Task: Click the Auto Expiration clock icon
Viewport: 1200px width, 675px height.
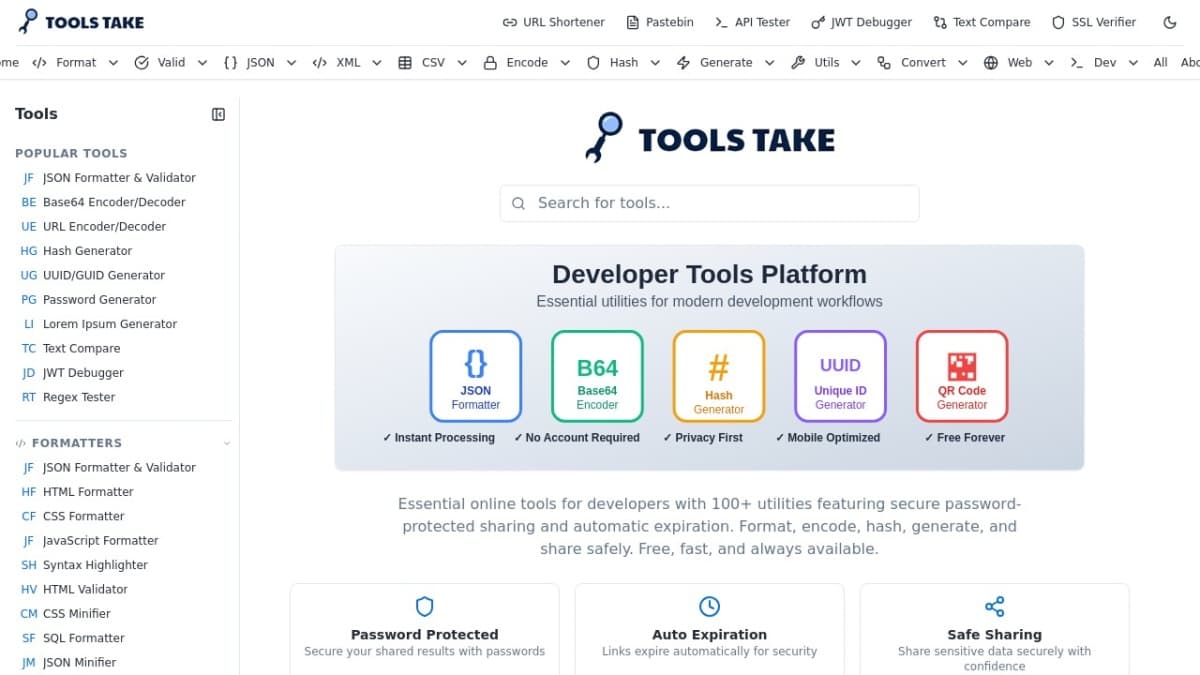Action: (x=709, y=606)
